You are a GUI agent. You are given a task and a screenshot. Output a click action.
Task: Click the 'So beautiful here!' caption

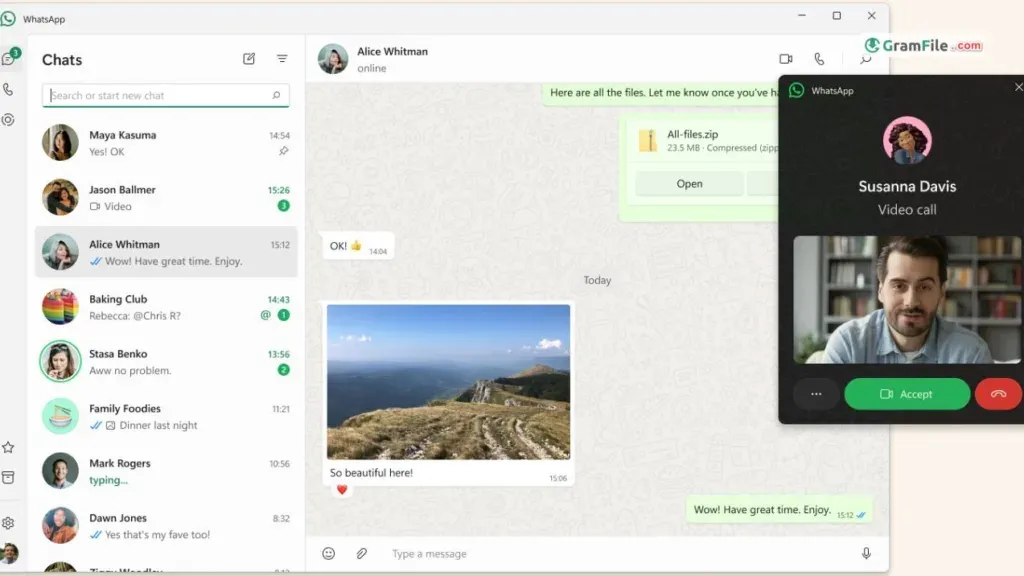coord(371,473)
